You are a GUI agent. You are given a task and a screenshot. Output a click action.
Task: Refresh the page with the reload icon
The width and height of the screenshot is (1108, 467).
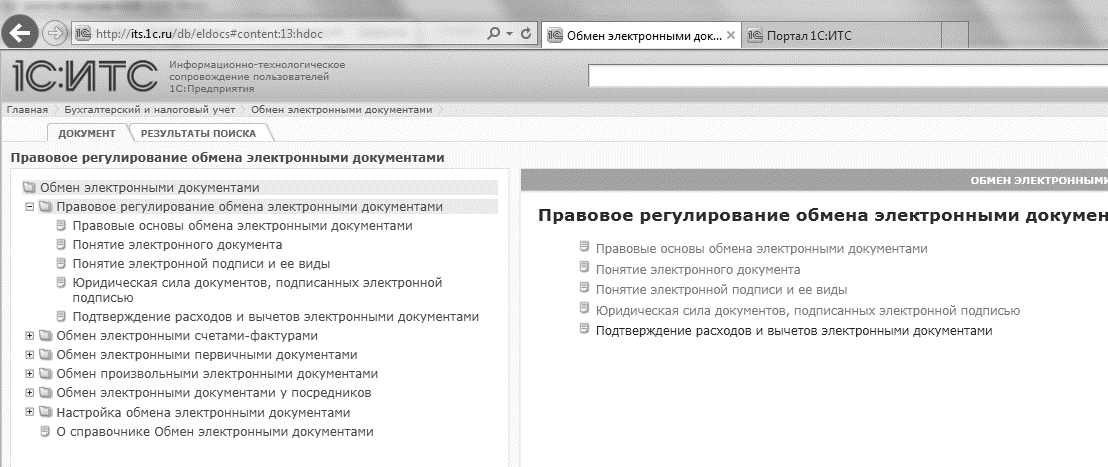[x=526, y=34]
